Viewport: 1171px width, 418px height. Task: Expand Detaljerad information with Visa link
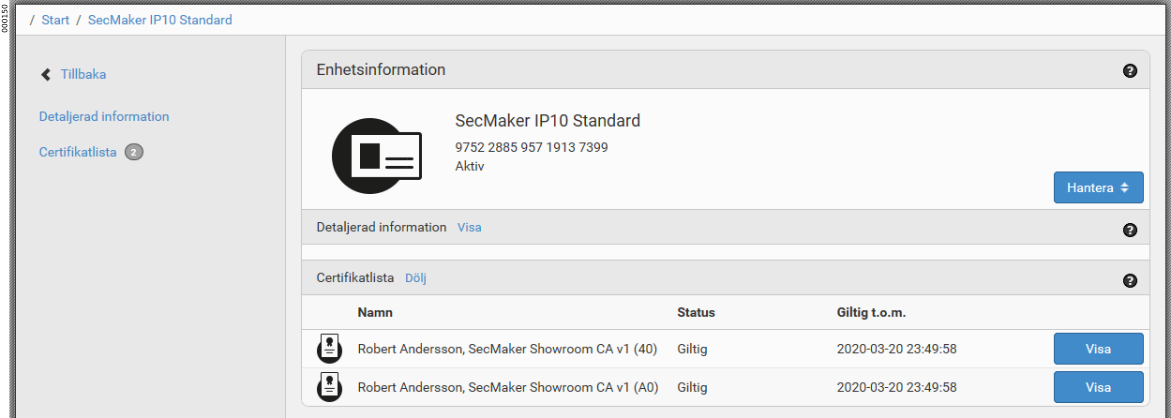pyautogui.click(x=469, y=227)
